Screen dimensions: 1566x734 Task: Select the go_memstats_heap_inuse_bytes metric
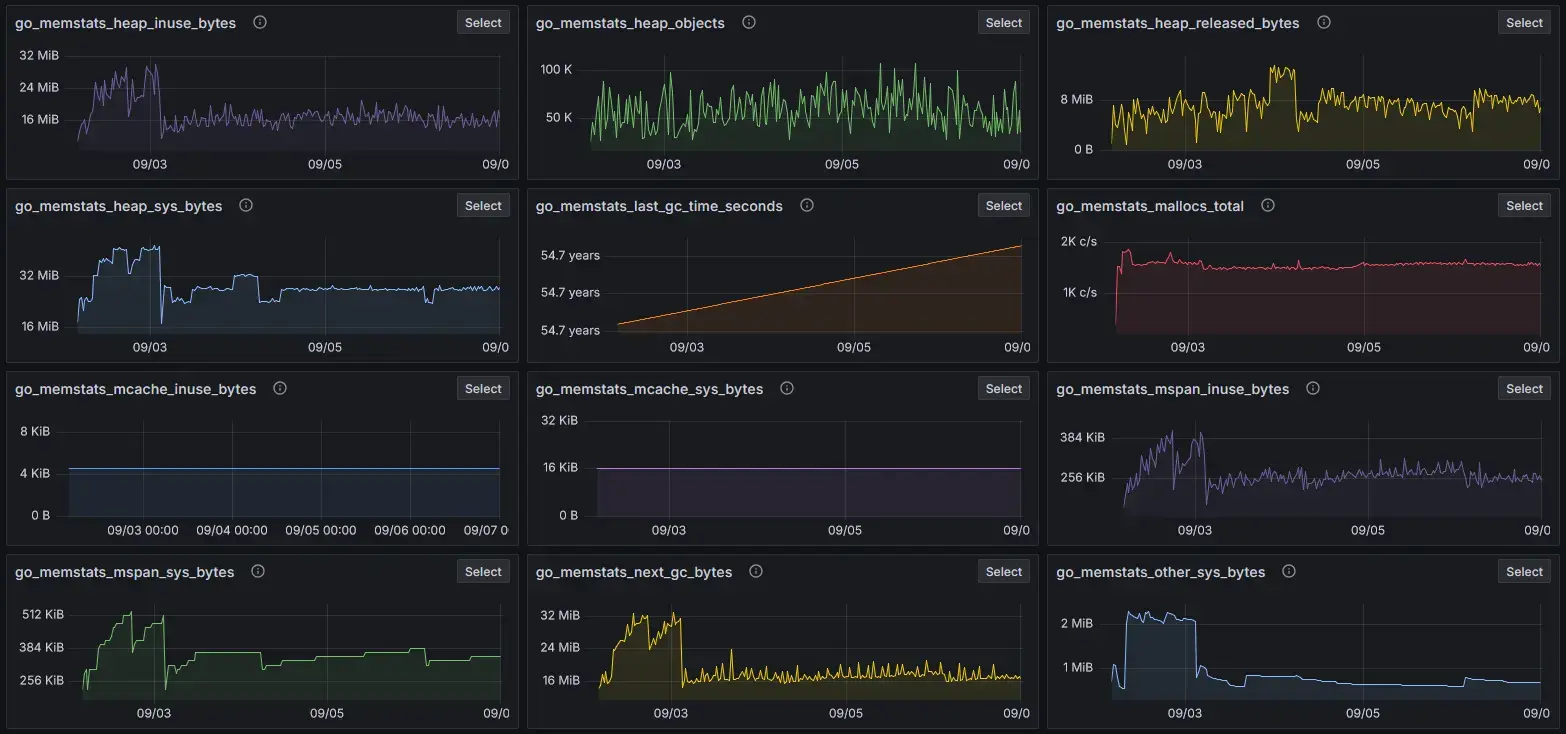click(x=483, y=23)
